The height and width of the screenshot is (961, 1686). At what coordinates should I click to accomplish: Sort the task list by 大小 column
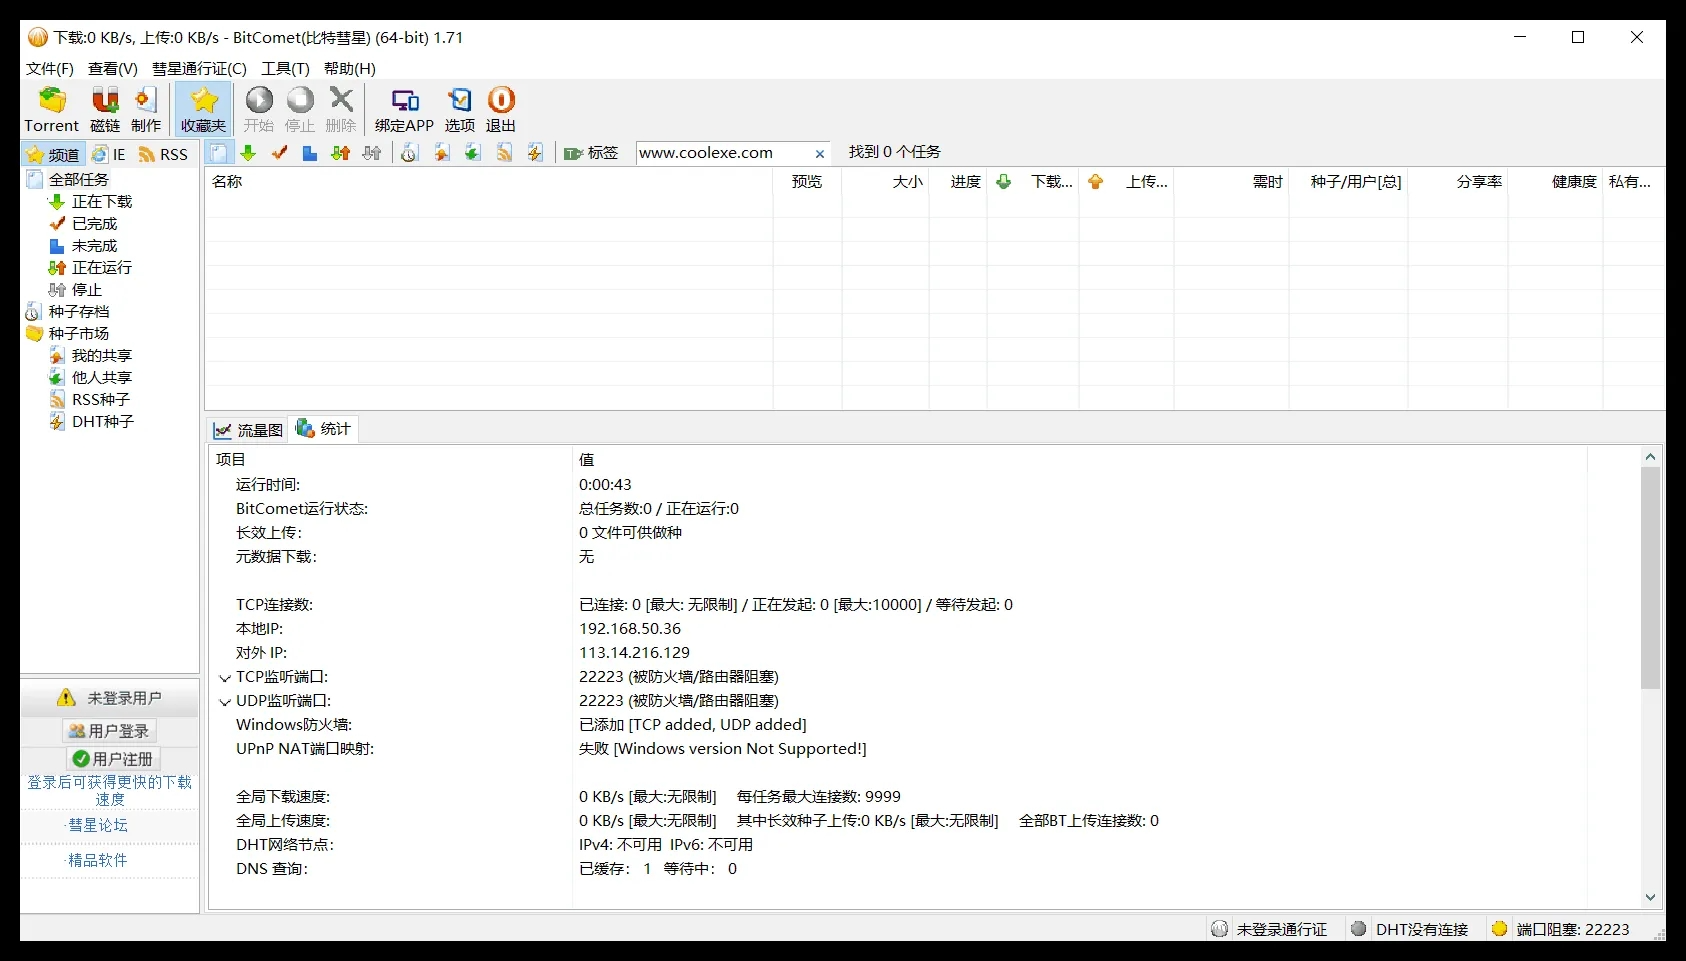885,182
